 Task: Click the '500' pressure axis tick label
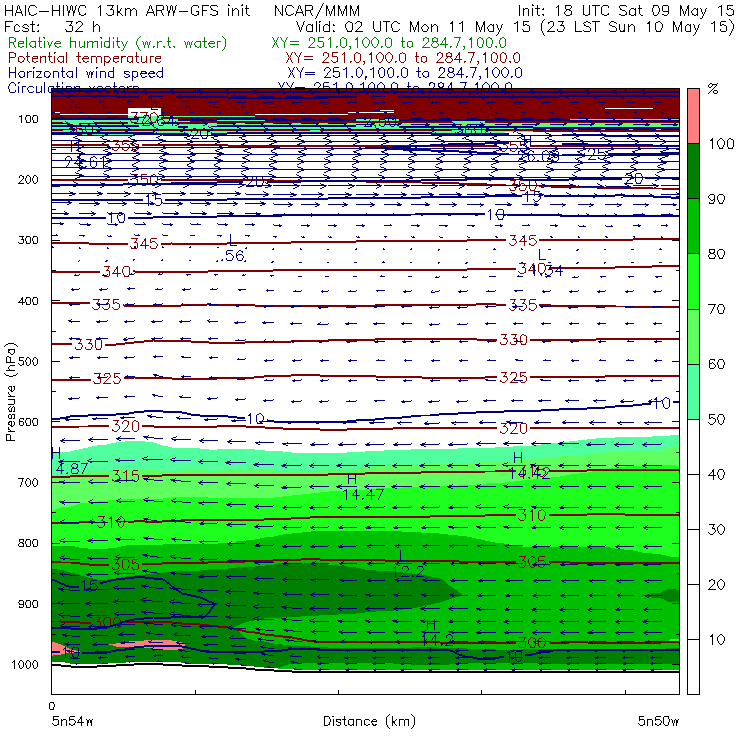pyautogui.click(x=28, y=362)
